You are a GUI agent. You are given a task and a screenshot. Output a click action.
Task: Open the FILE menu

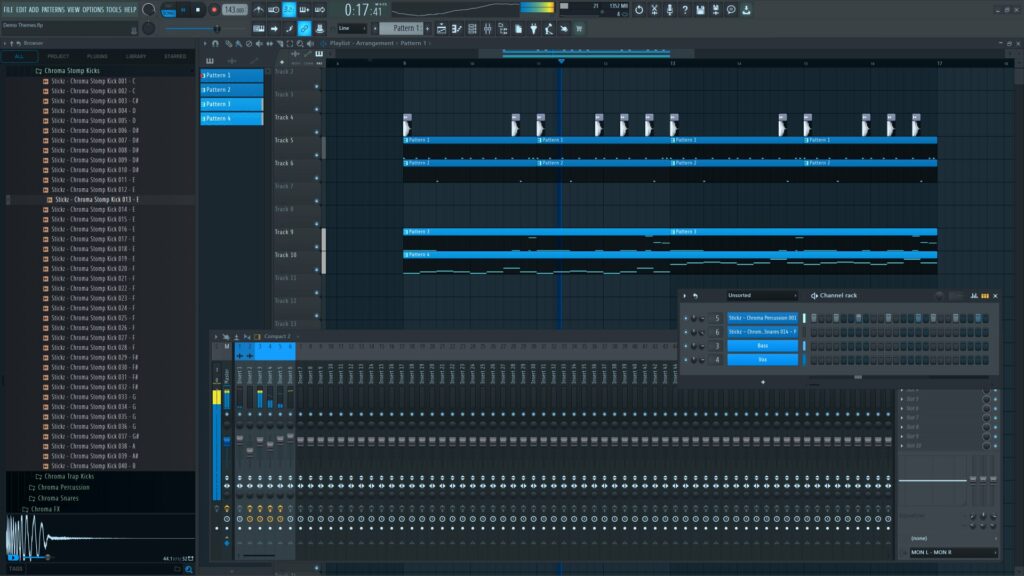[x=8, y=10]
